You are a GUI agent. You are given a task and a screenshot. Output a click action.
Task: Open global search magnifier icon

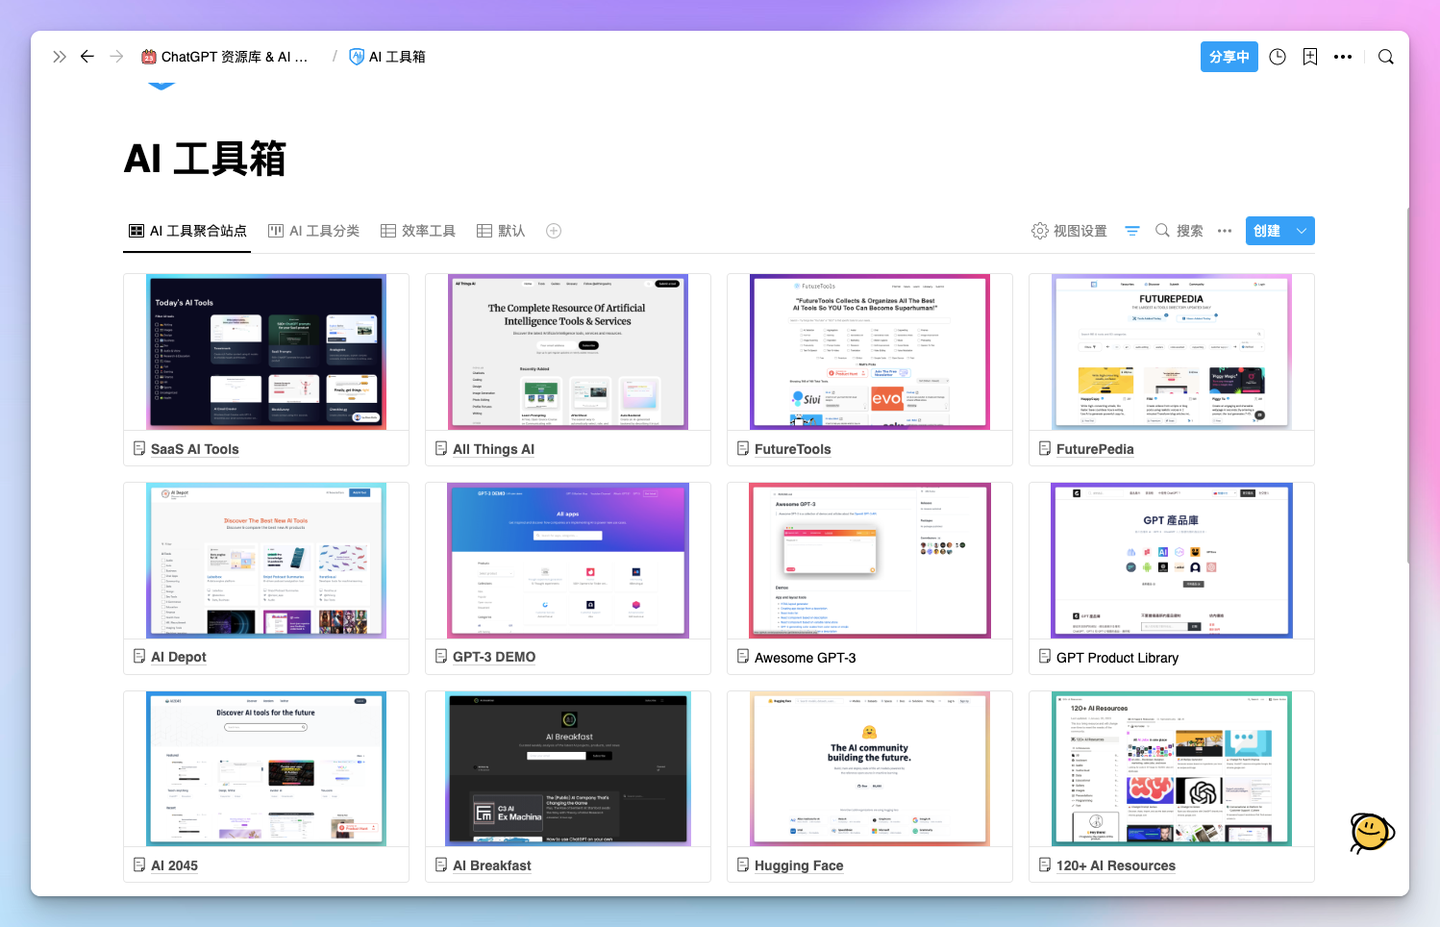coord(1386,57)
